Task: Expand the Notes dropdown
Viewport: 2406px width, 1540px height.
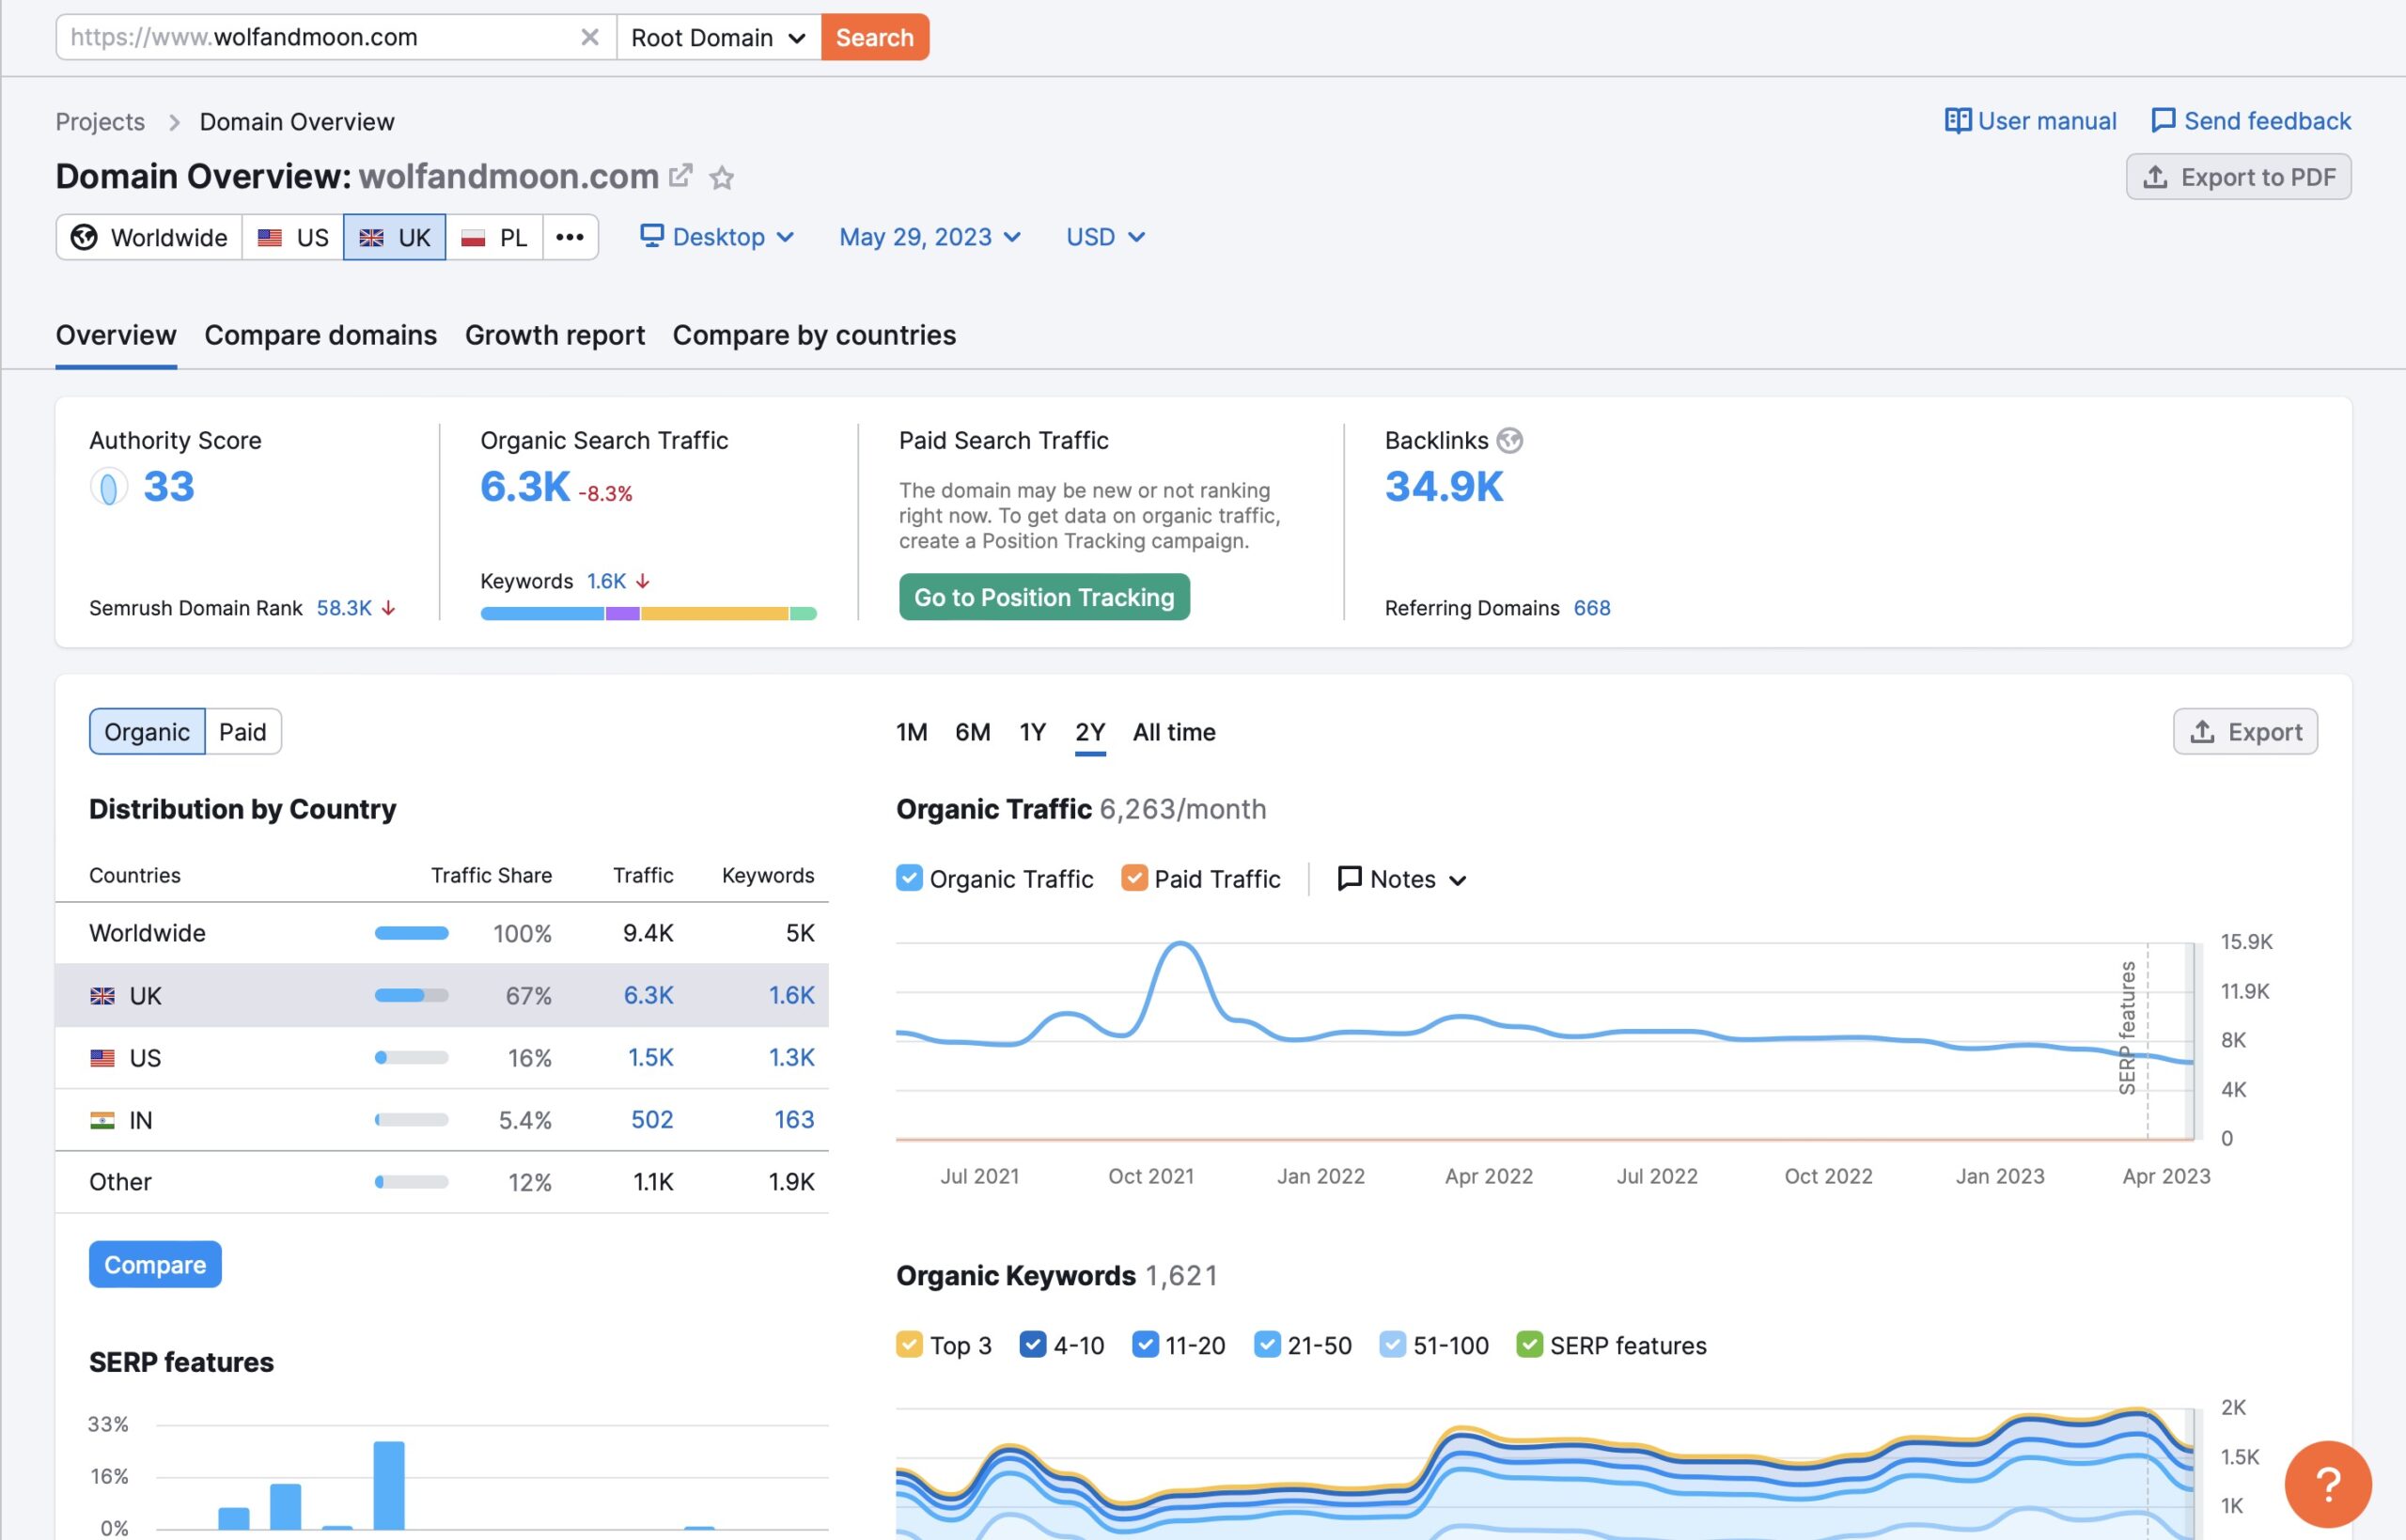Action: [1402, 879]
